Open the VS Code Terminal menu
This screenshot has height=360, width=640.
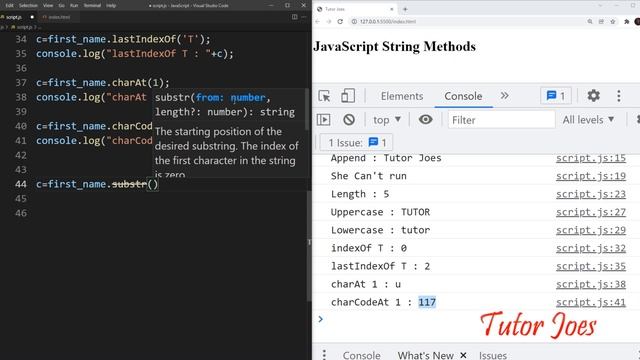point(92,5)
